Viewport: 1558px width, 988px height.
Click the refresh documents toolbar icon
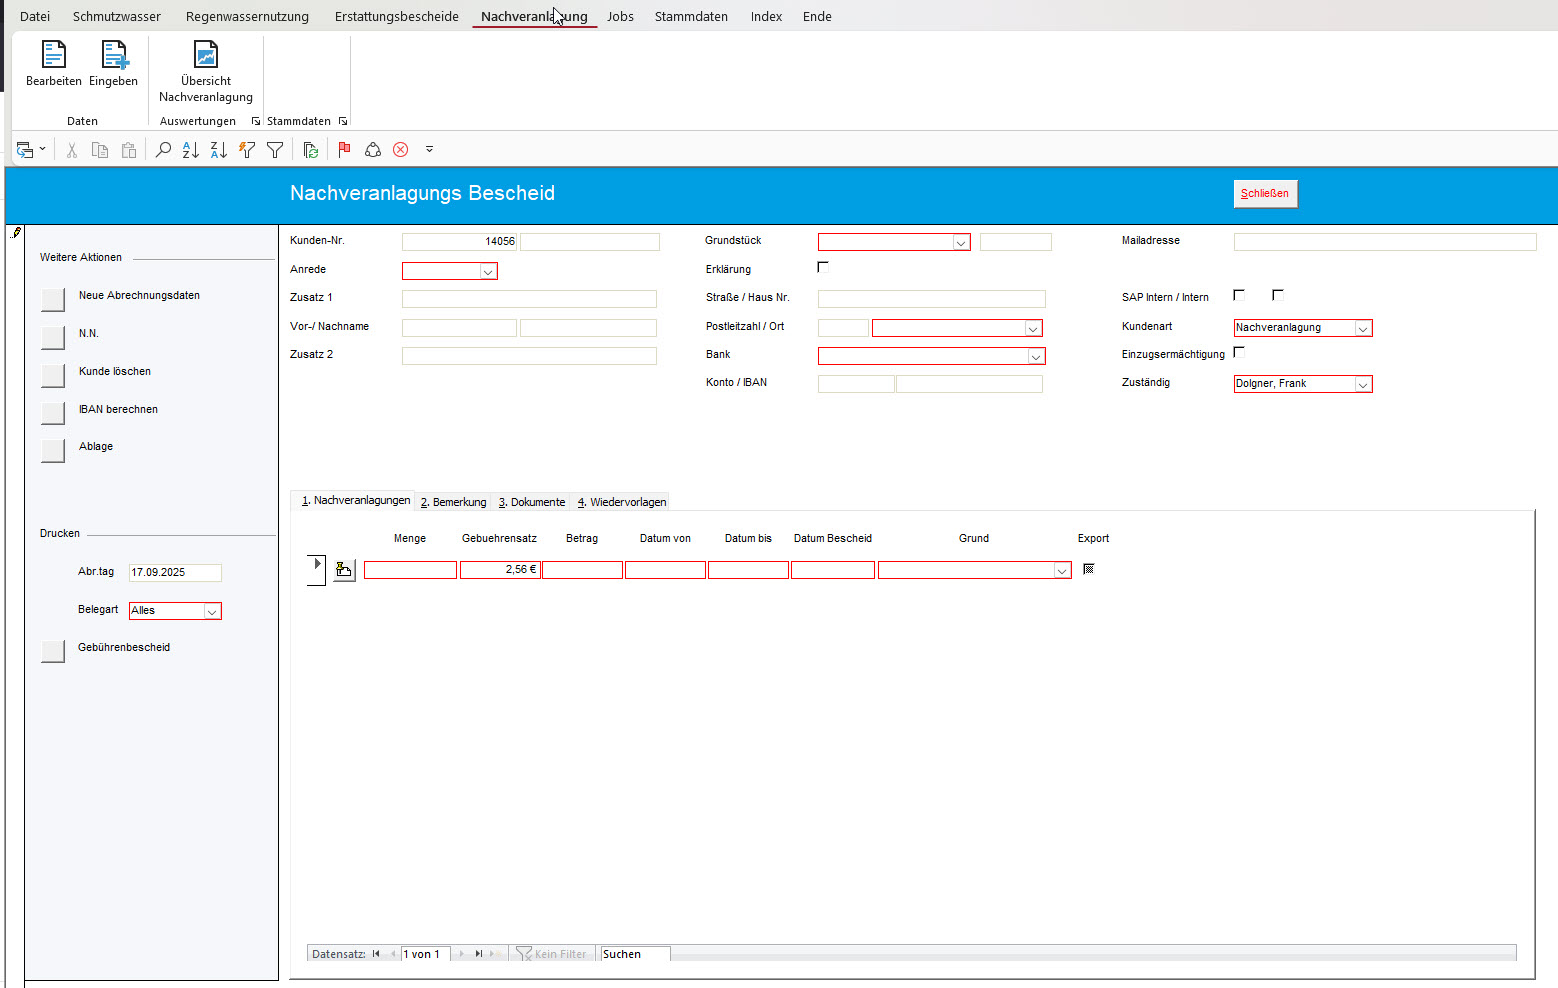311,150
